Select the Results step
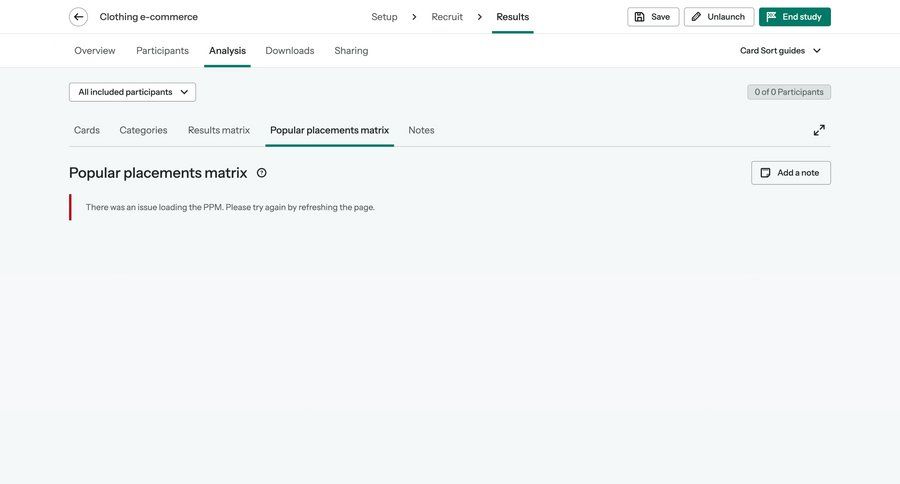900x484 pixels. point(512,17)
